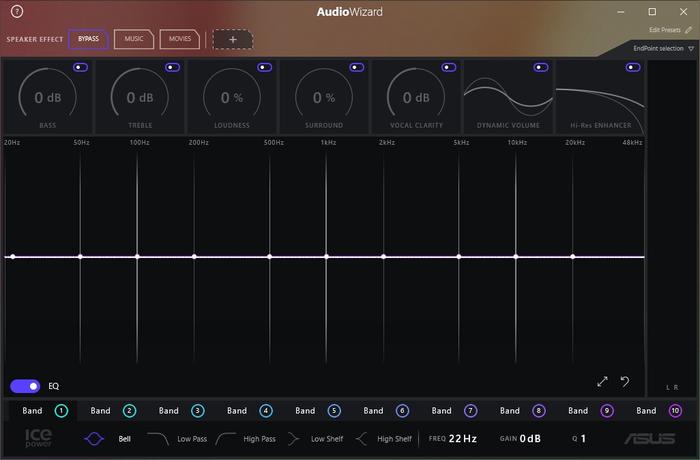Open the help question mark icon

click(x=17, y=12)
